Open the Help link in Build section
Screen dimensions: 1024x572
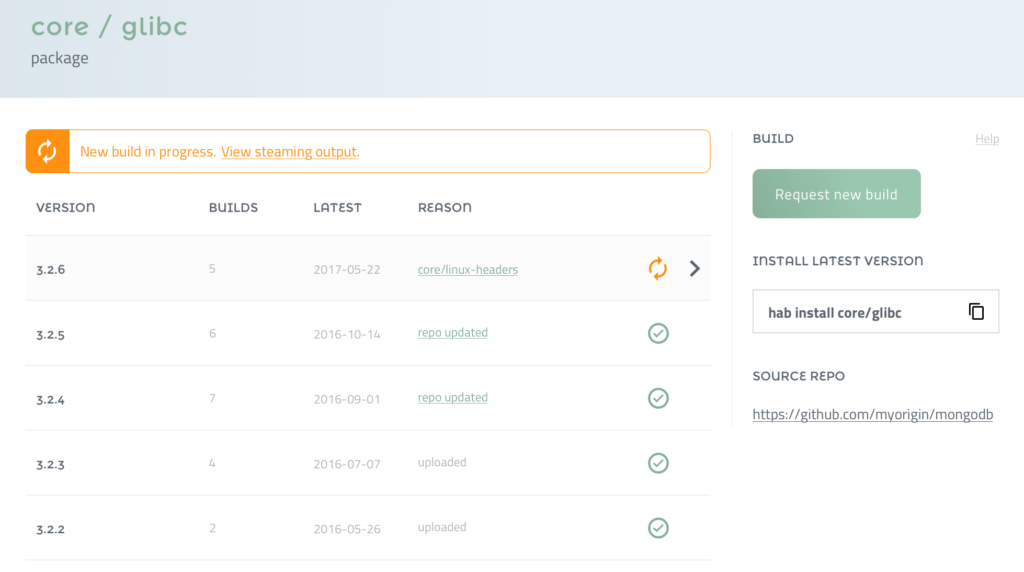pos(986,139)
